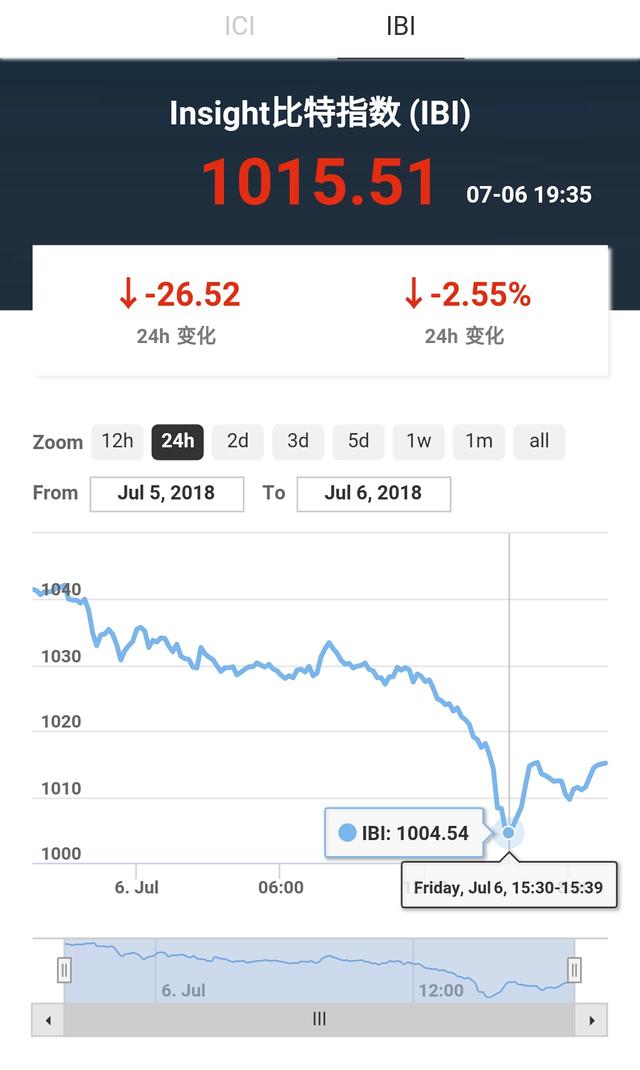Viewport: 640px width, 1070px height.
Task: Choose the 3d zoom range
Action: [298, 441]
